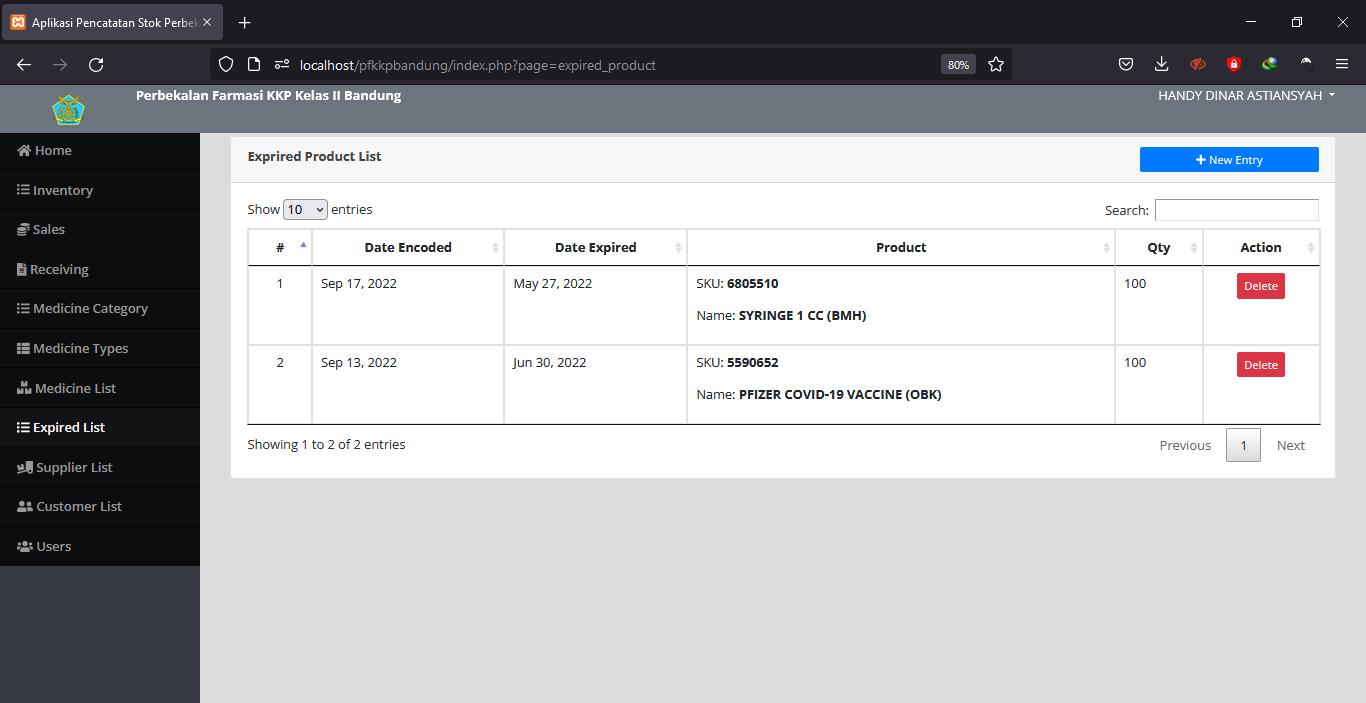Click the Sales coins icon
The width and height of the screenshot is (1366, 703).
23,230
